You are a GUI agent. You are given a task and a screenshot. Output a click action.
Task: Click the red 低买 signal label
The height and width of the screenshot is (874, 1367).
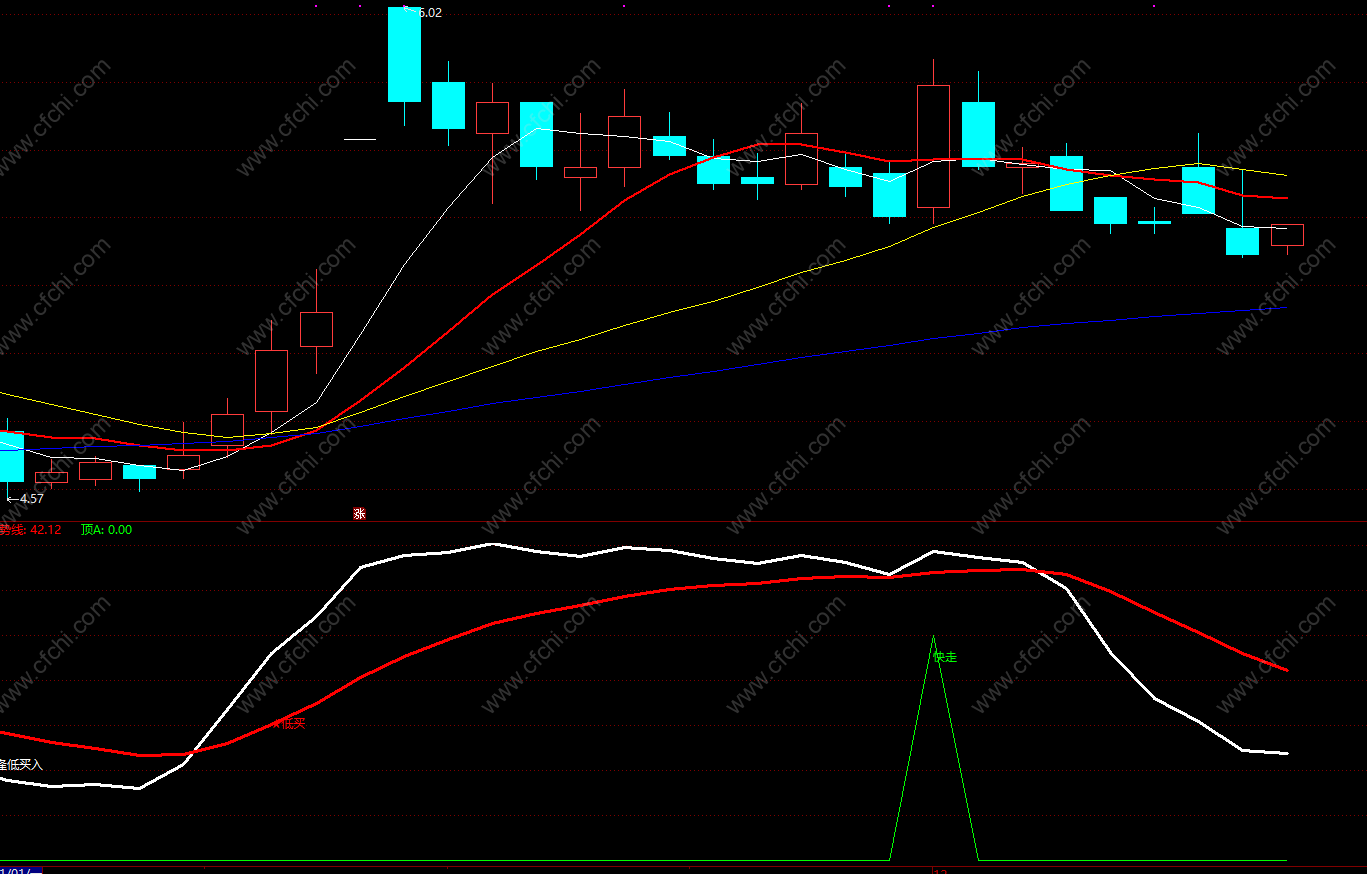click(293, 723)
